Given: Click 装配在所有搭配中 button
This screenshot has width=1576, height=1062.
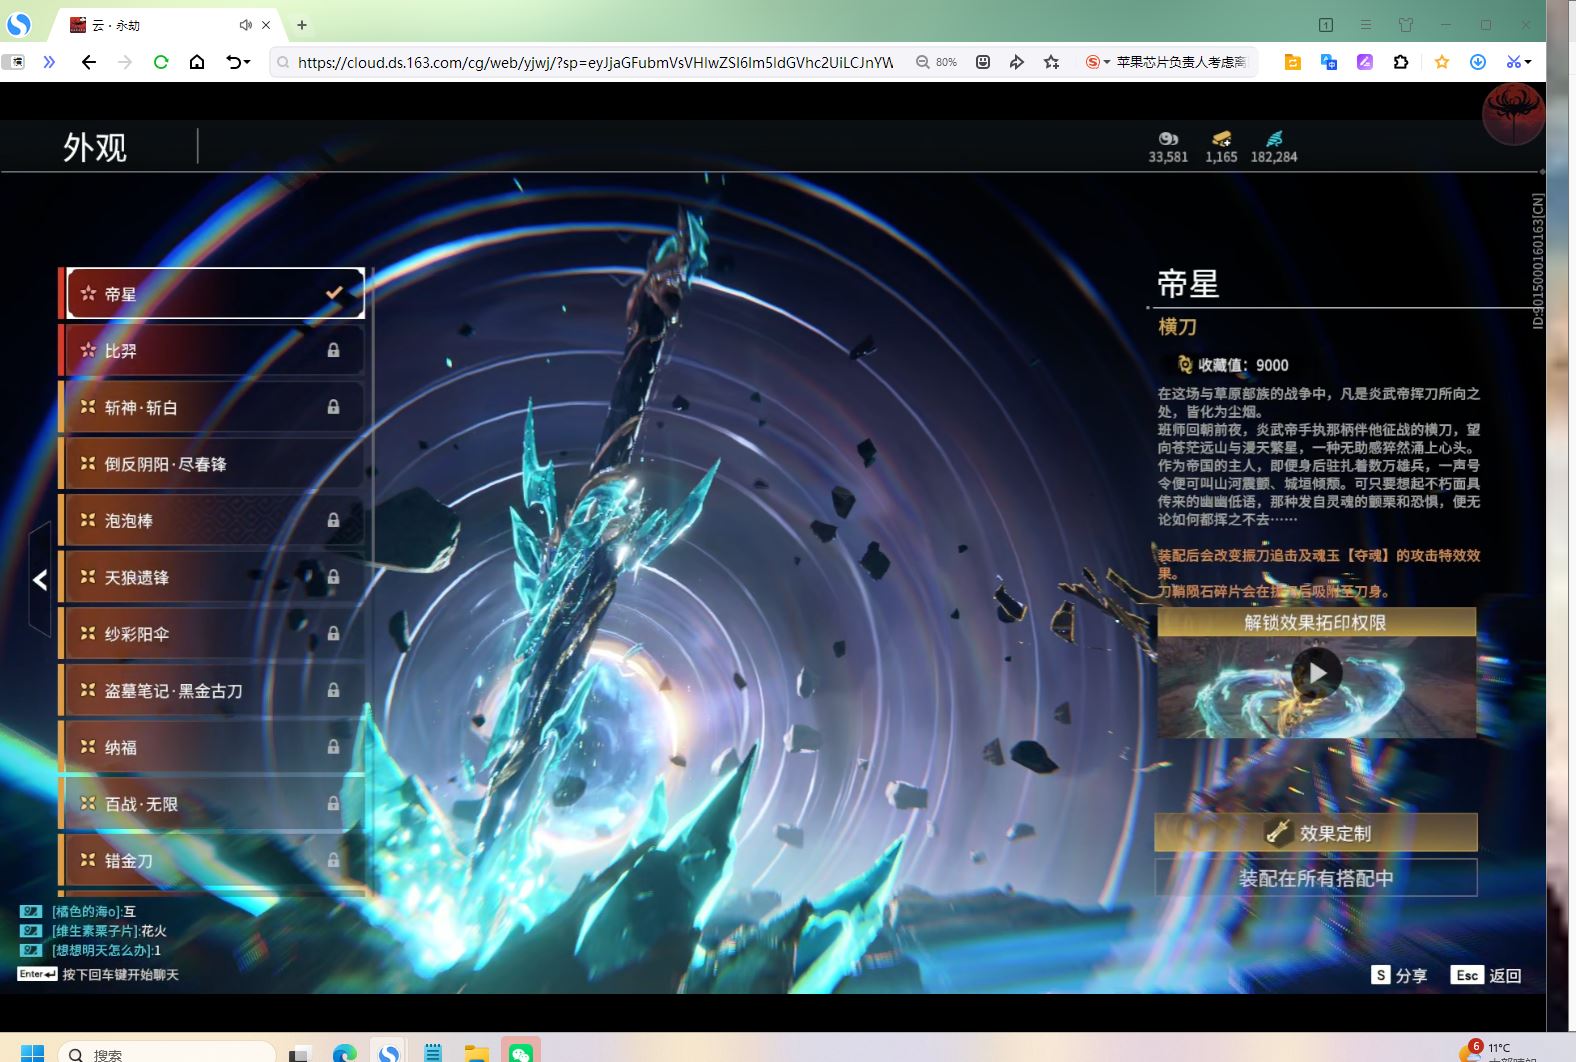Looking at the screenshot, I should [x=1316, y=878].
